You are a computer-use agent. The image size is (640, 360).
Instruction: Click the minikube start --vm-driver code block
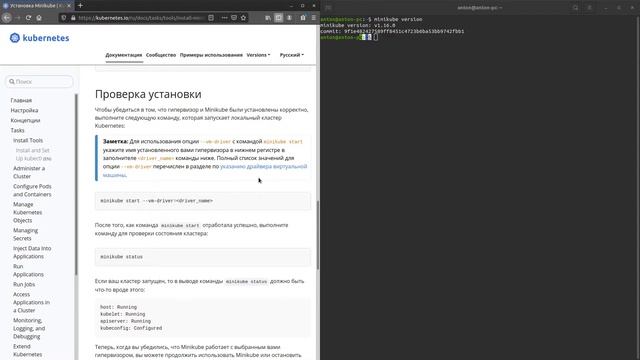pos(202,201)
